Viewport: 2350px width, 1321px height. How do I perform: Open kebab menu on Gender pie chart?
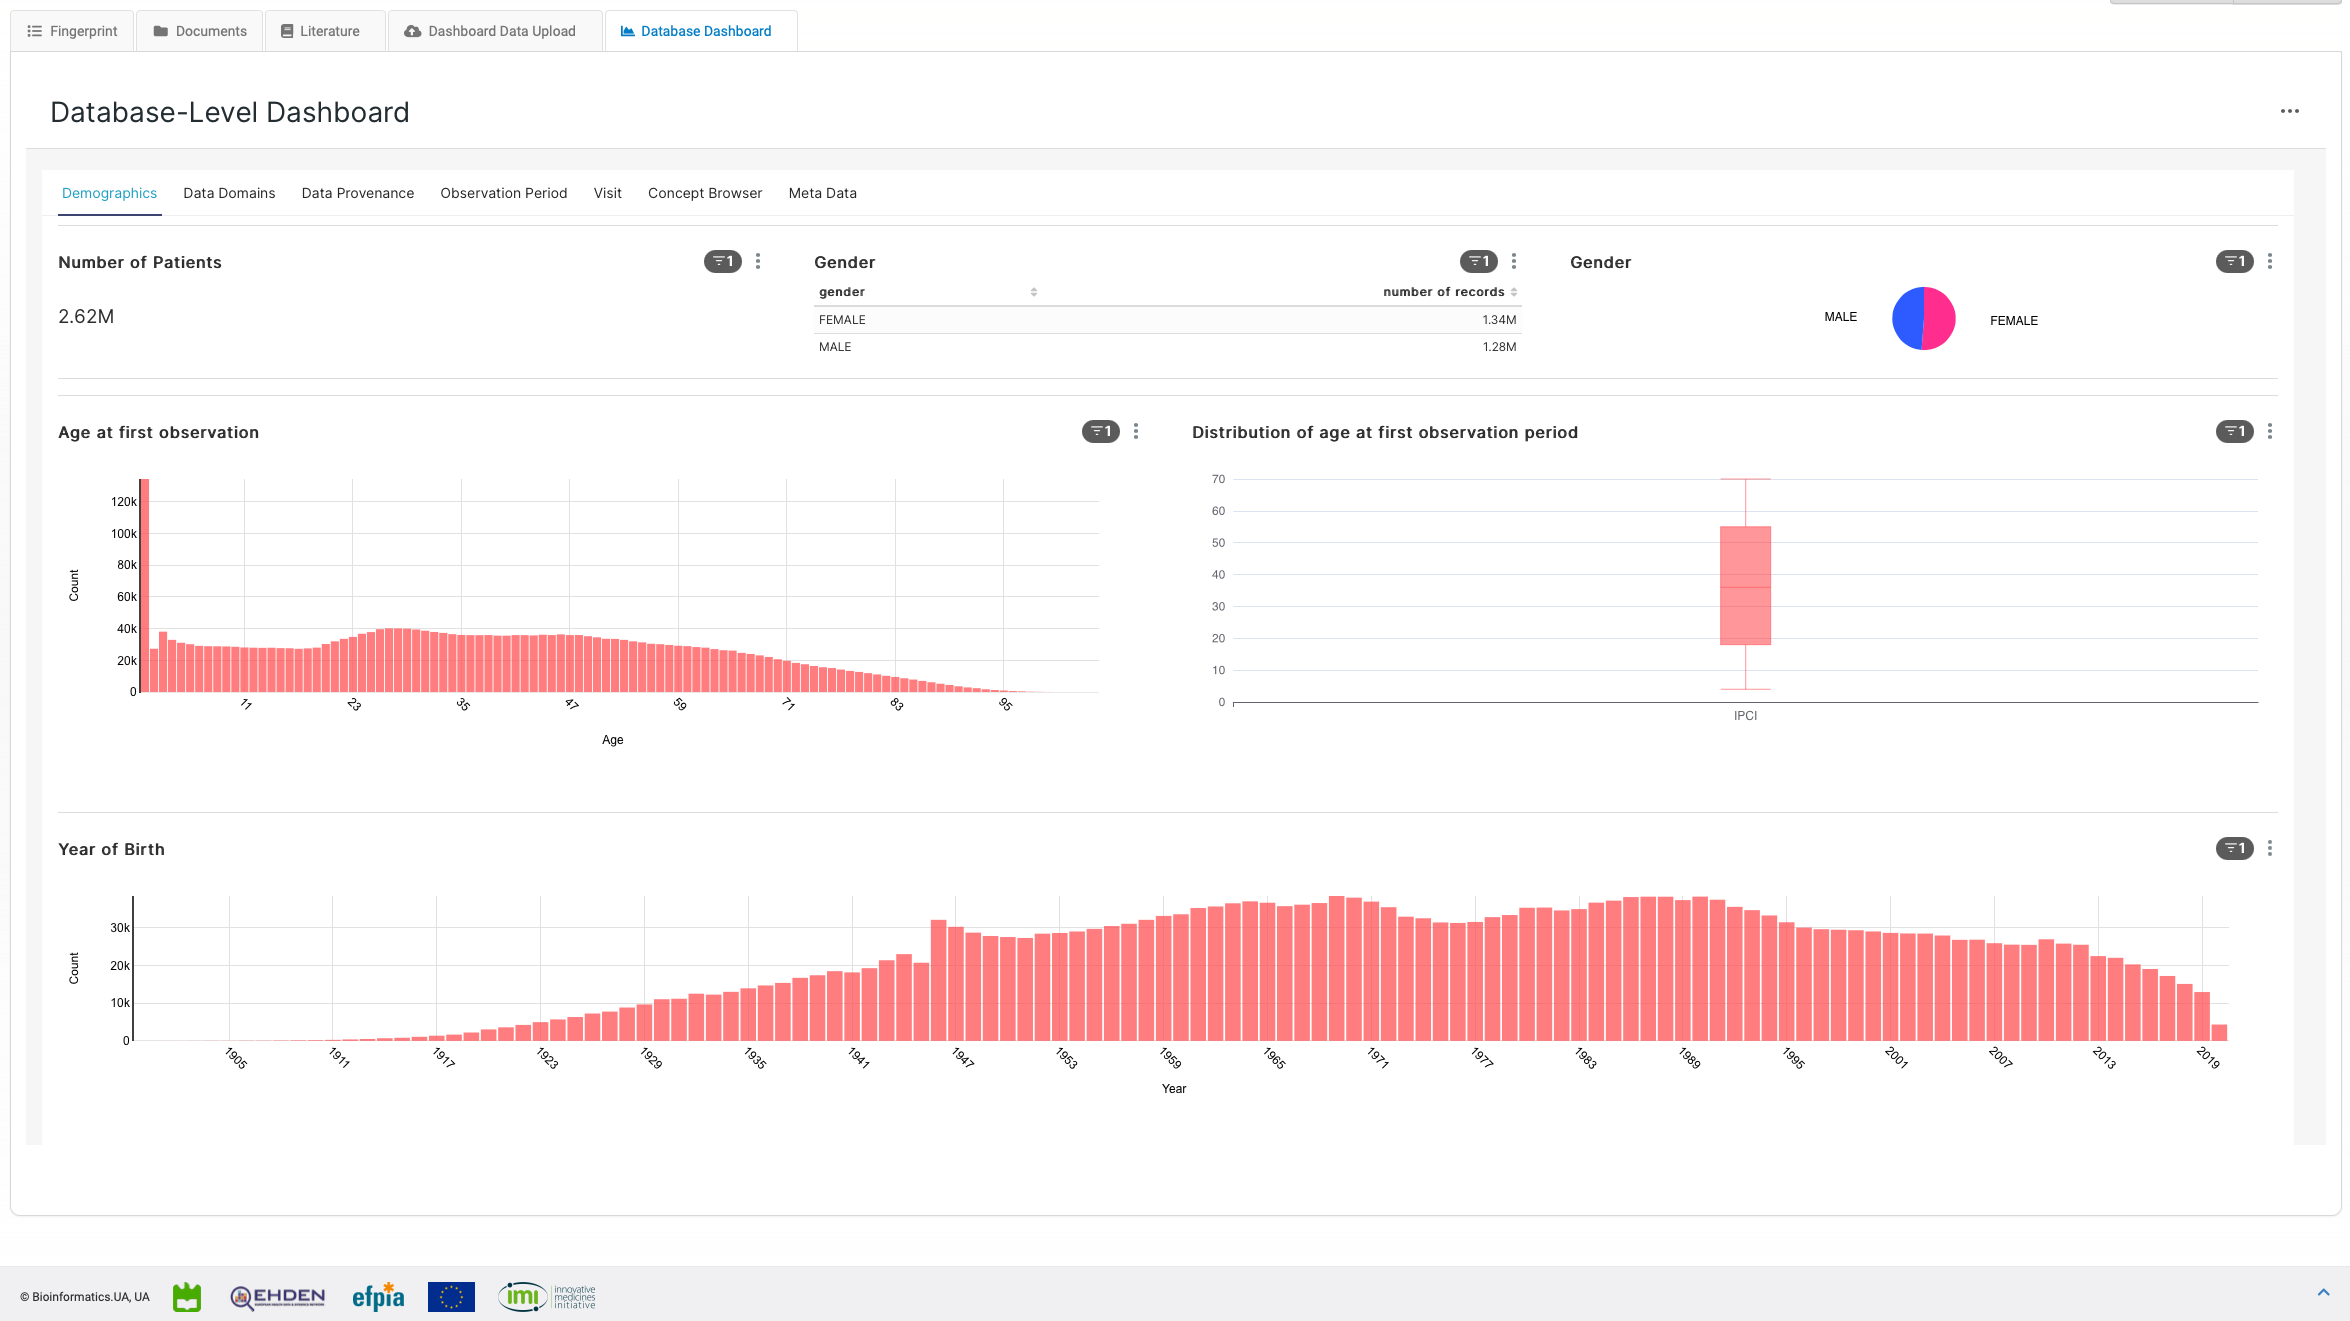pyautogui.click(x=2269, y=261)
